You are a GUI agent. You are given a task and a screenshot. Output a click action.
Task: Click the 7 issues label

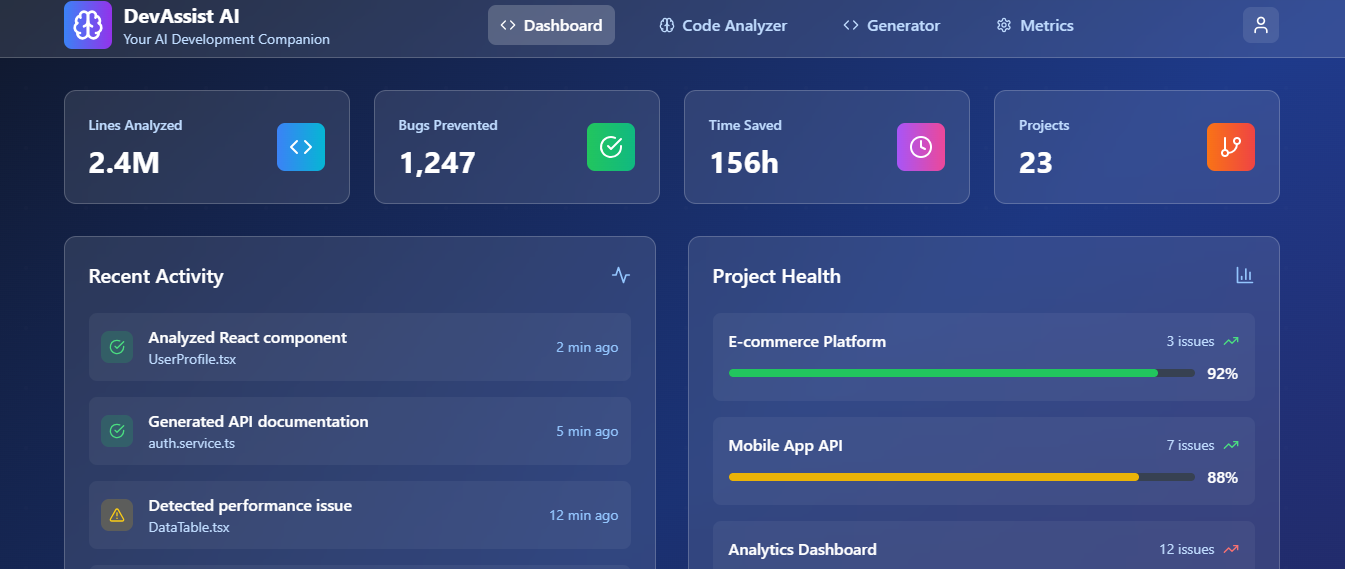[1190, 446]
